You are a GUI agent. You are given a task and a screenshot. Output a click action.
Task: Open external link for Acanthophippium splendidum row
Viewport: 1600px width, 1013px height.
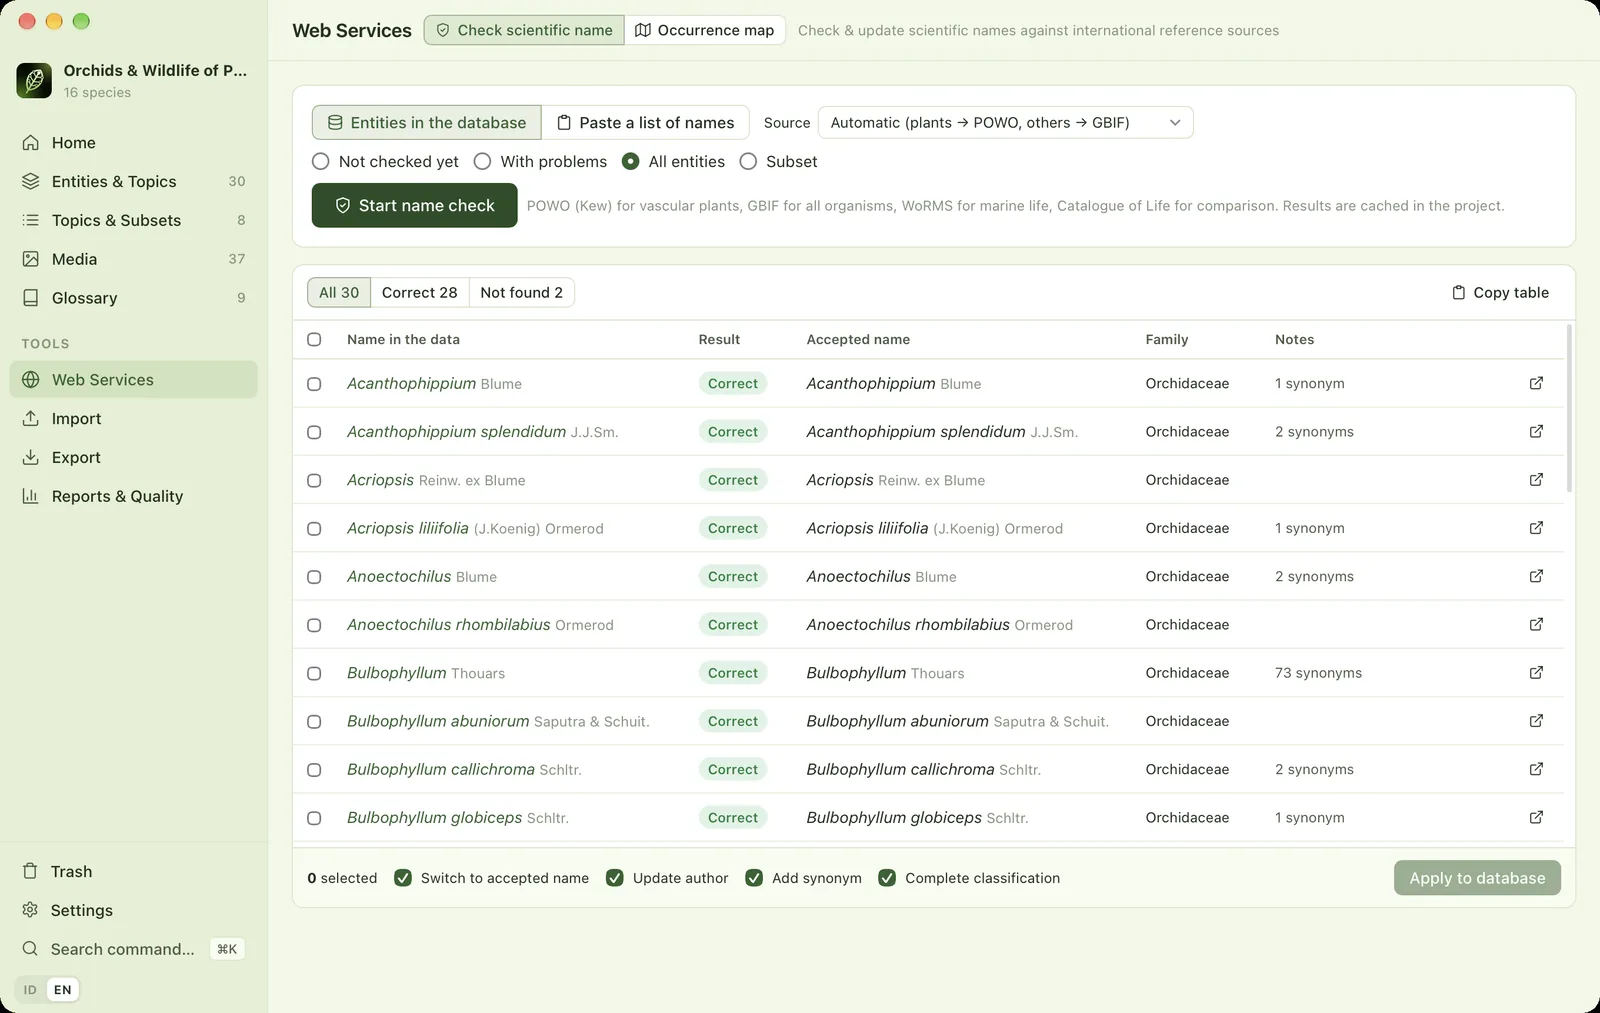[x=1536, y=431]
